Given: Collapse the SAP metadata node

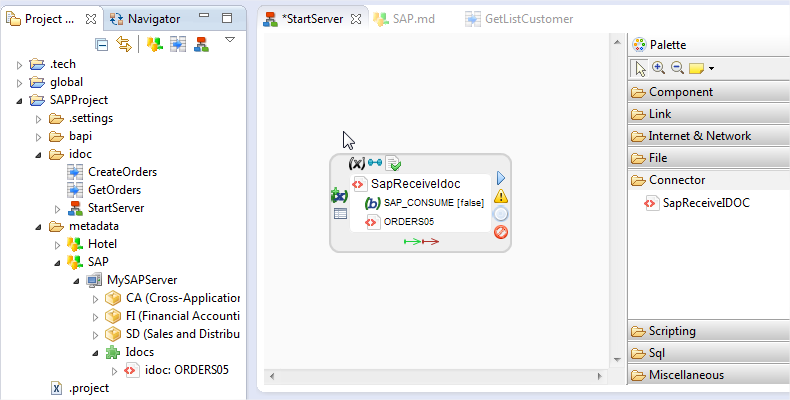Looking at the screenshot, I should click(x=57, y=262).
